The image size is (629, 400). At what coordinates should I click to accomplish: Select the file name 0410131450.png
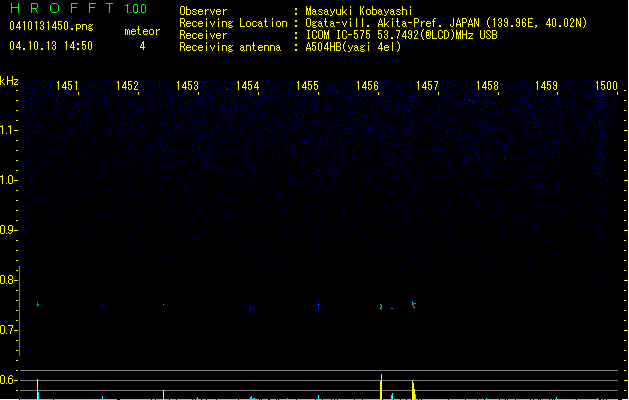[51, 26]
